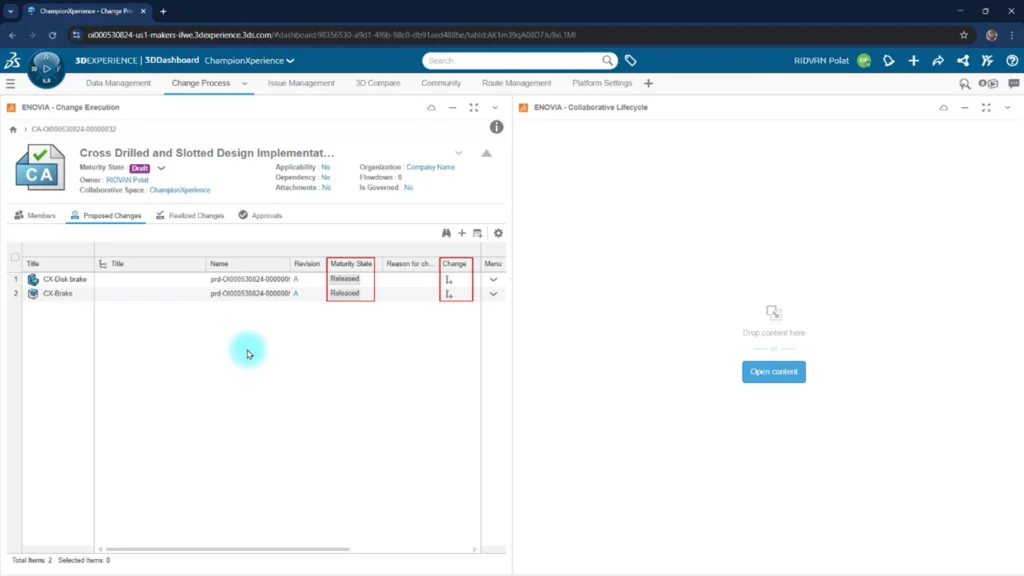Click the home breadcrumb icon

tap(13, 129)
